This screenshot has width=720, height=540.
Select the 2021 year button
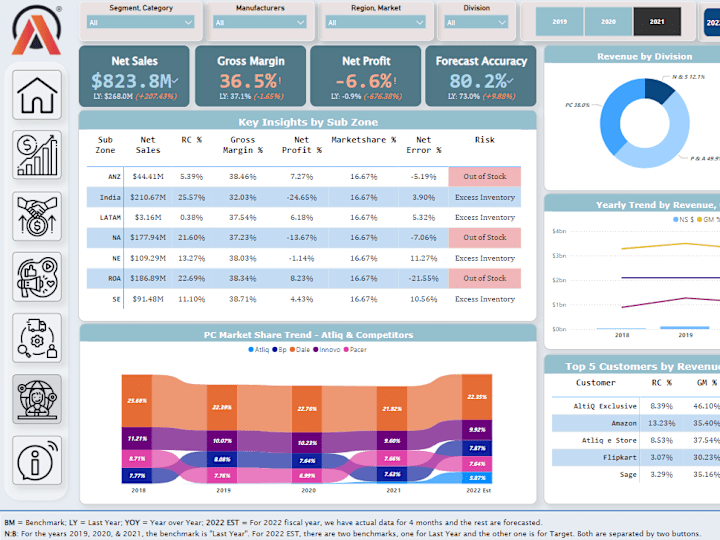pos(657,22)
